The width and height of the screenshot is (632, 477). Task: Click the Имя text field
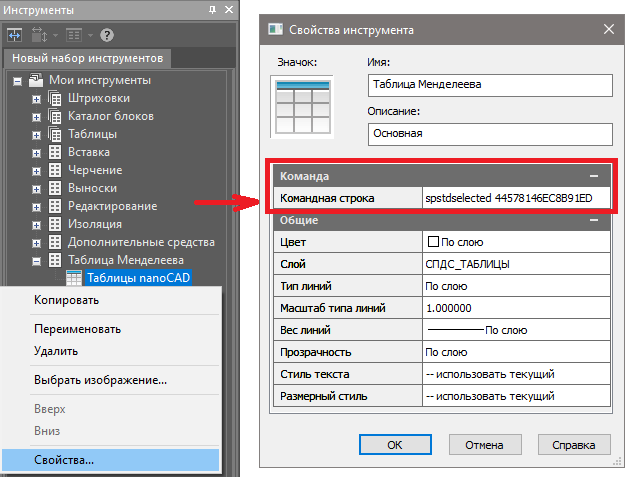tap(488, 85)
